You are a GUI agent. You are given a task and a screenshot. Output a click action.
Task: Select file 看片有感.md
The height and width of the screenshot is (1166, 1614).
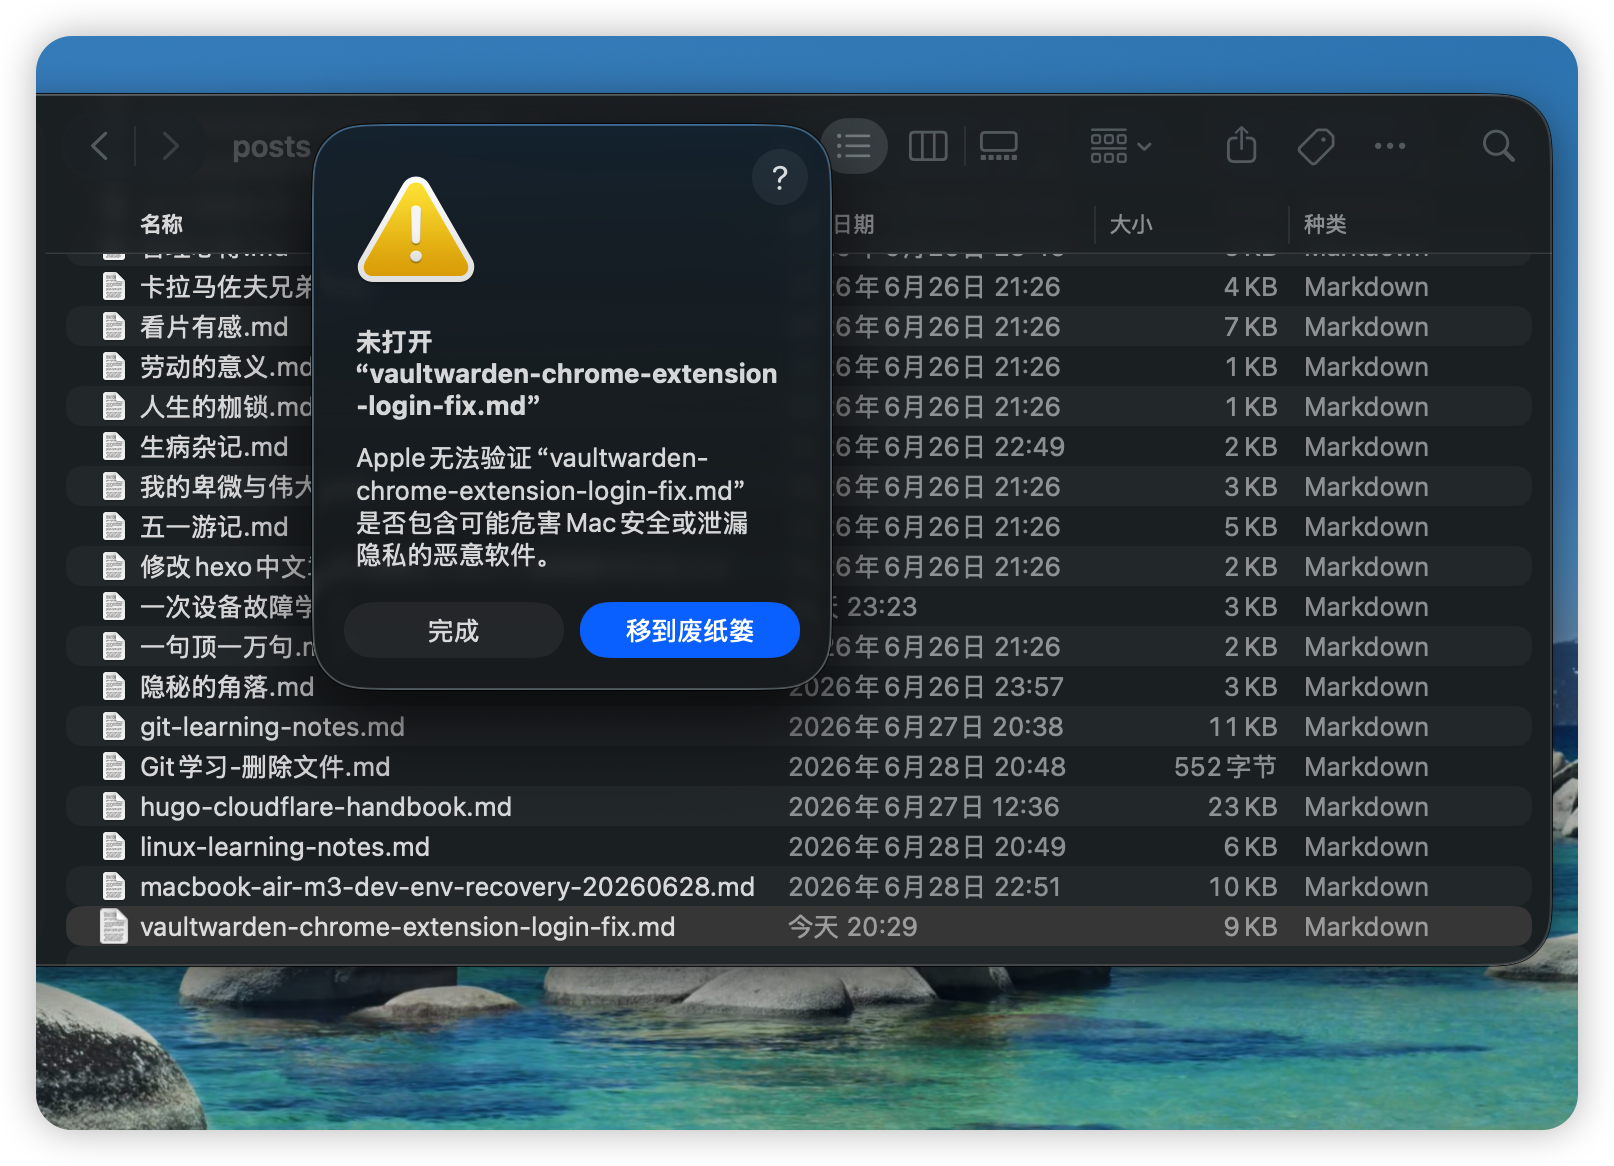click(214, 327)
